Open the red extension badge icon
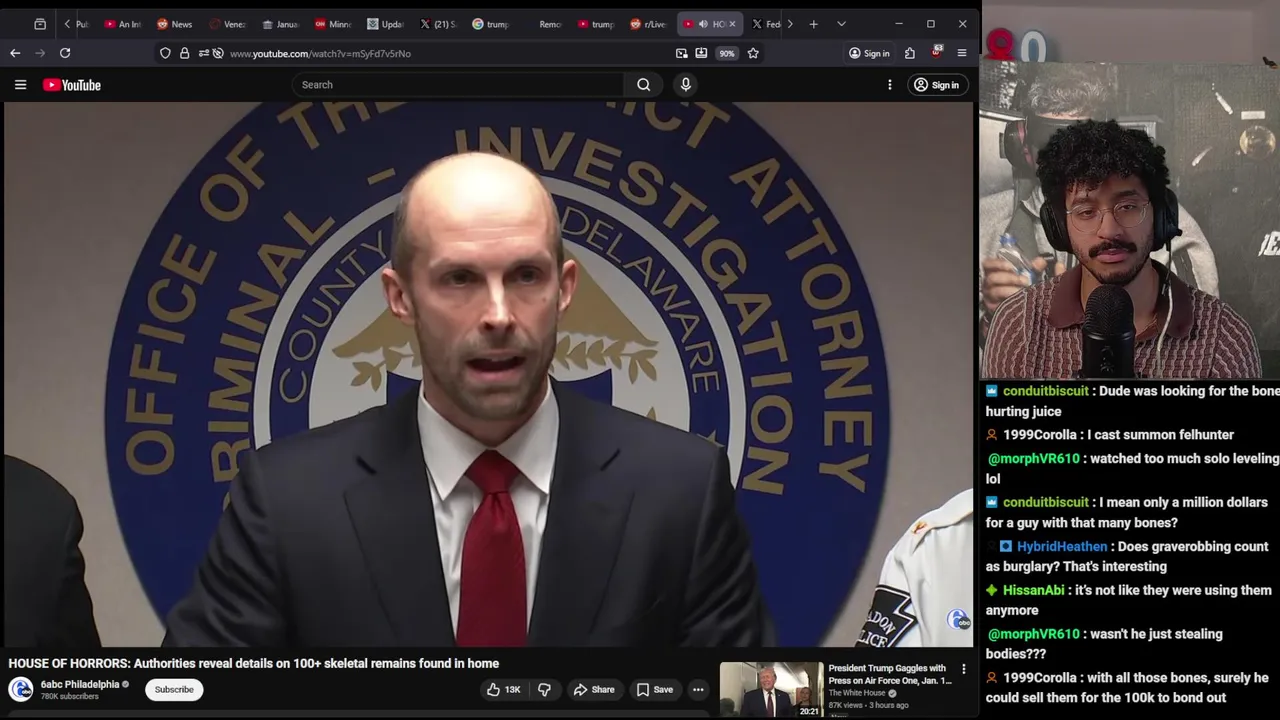1280x720 pixels. point(936,52)
